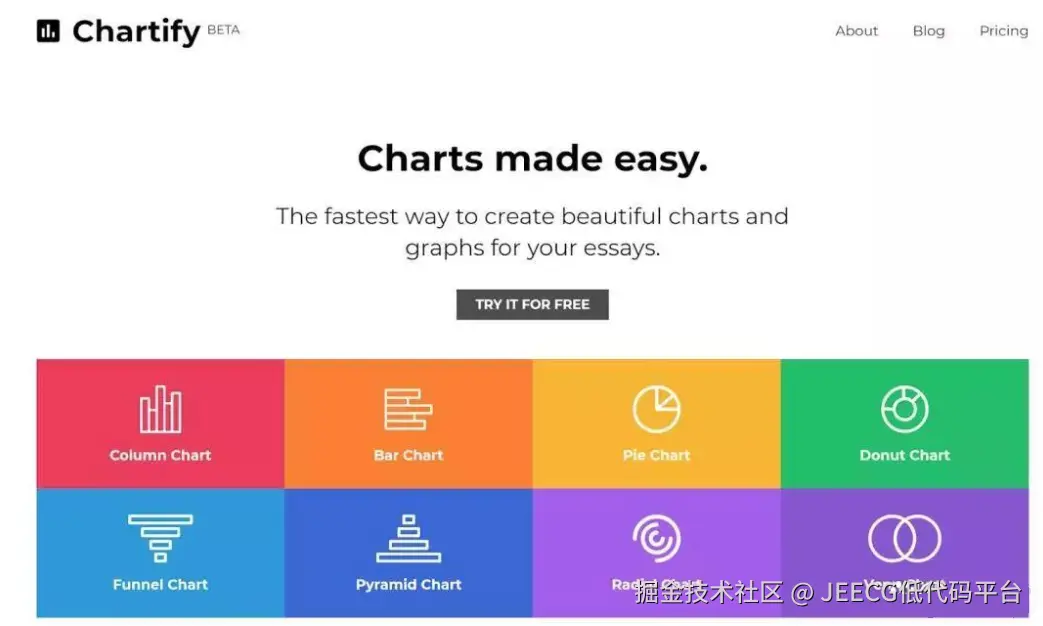Click the "Column Chart" label text

(x=160, y=455)
